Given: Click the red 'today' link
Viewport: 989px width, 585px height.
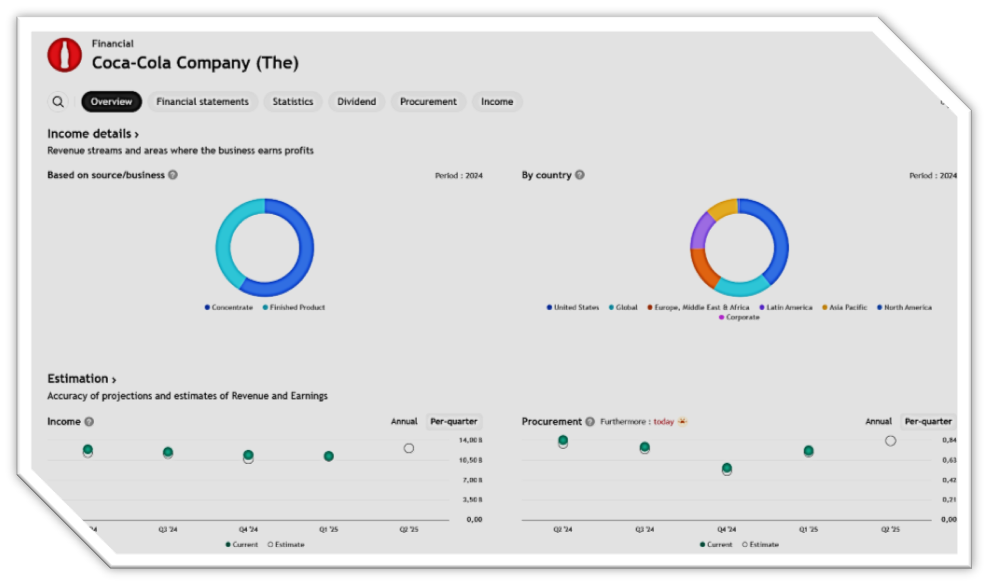Looking at the screenshot, I should tap(664, 422).
